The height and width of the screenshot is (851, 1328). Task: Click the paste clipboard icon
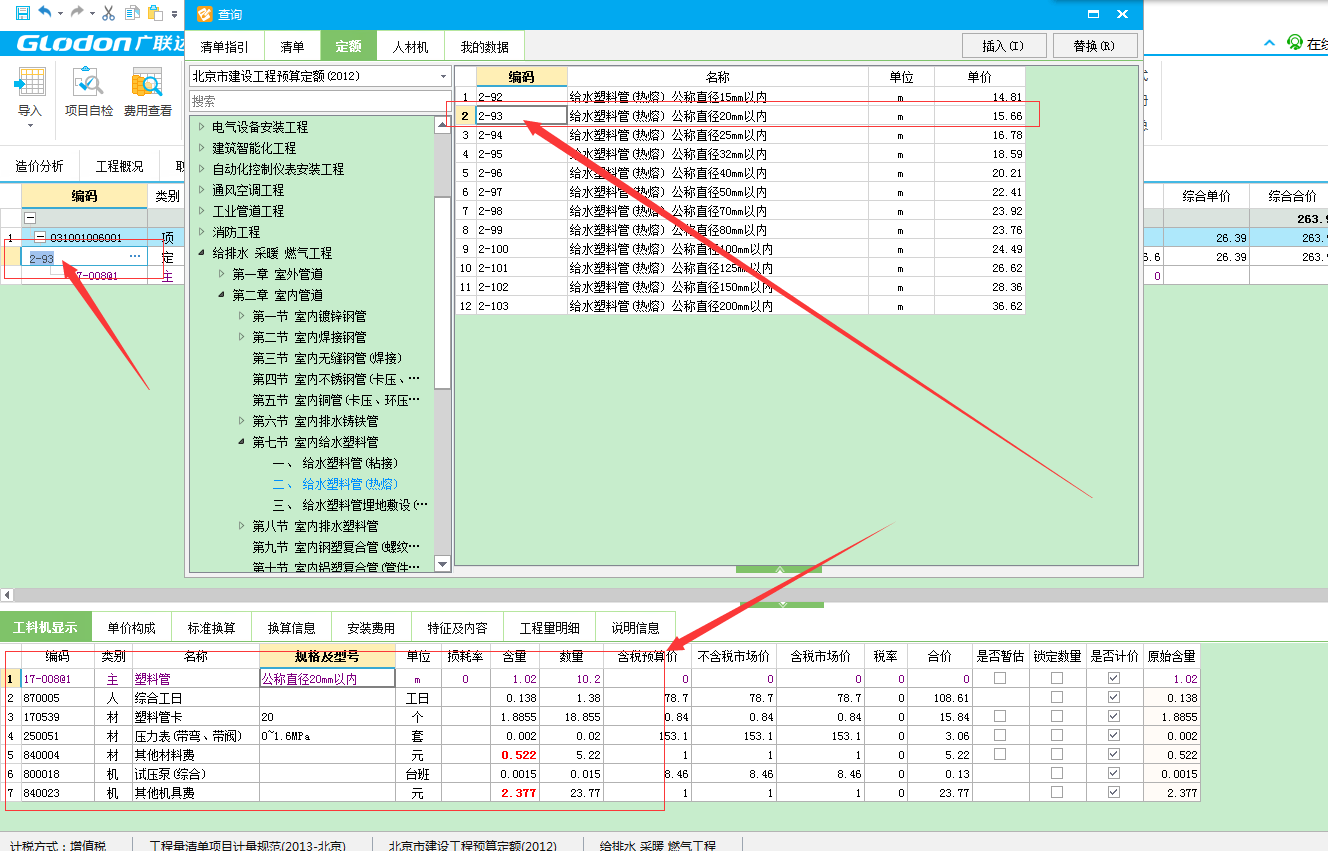click(x=154, y=13)
